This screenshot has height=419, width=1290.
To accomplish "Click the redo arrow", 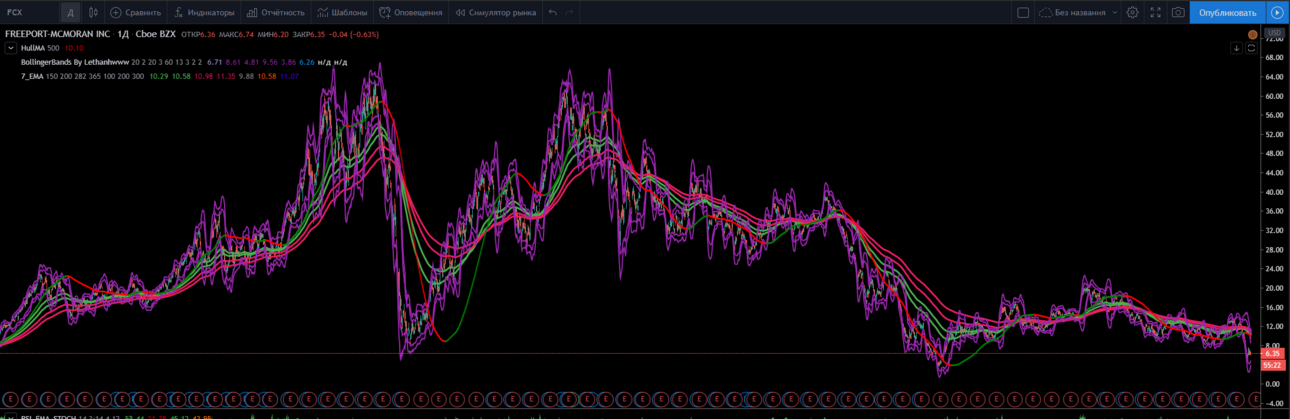I will tap(570, 13).
